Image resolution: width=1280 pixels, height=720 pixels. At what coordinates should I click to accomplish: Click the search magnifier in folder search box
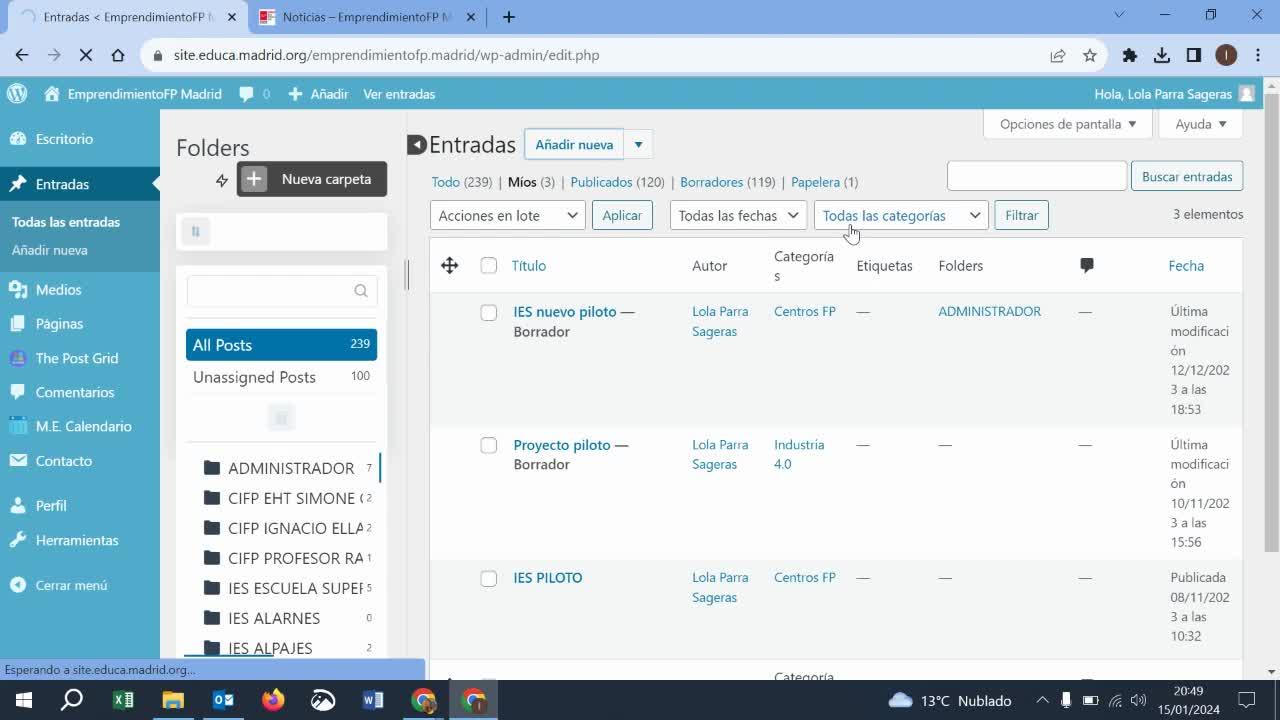(x=361, y=291)
